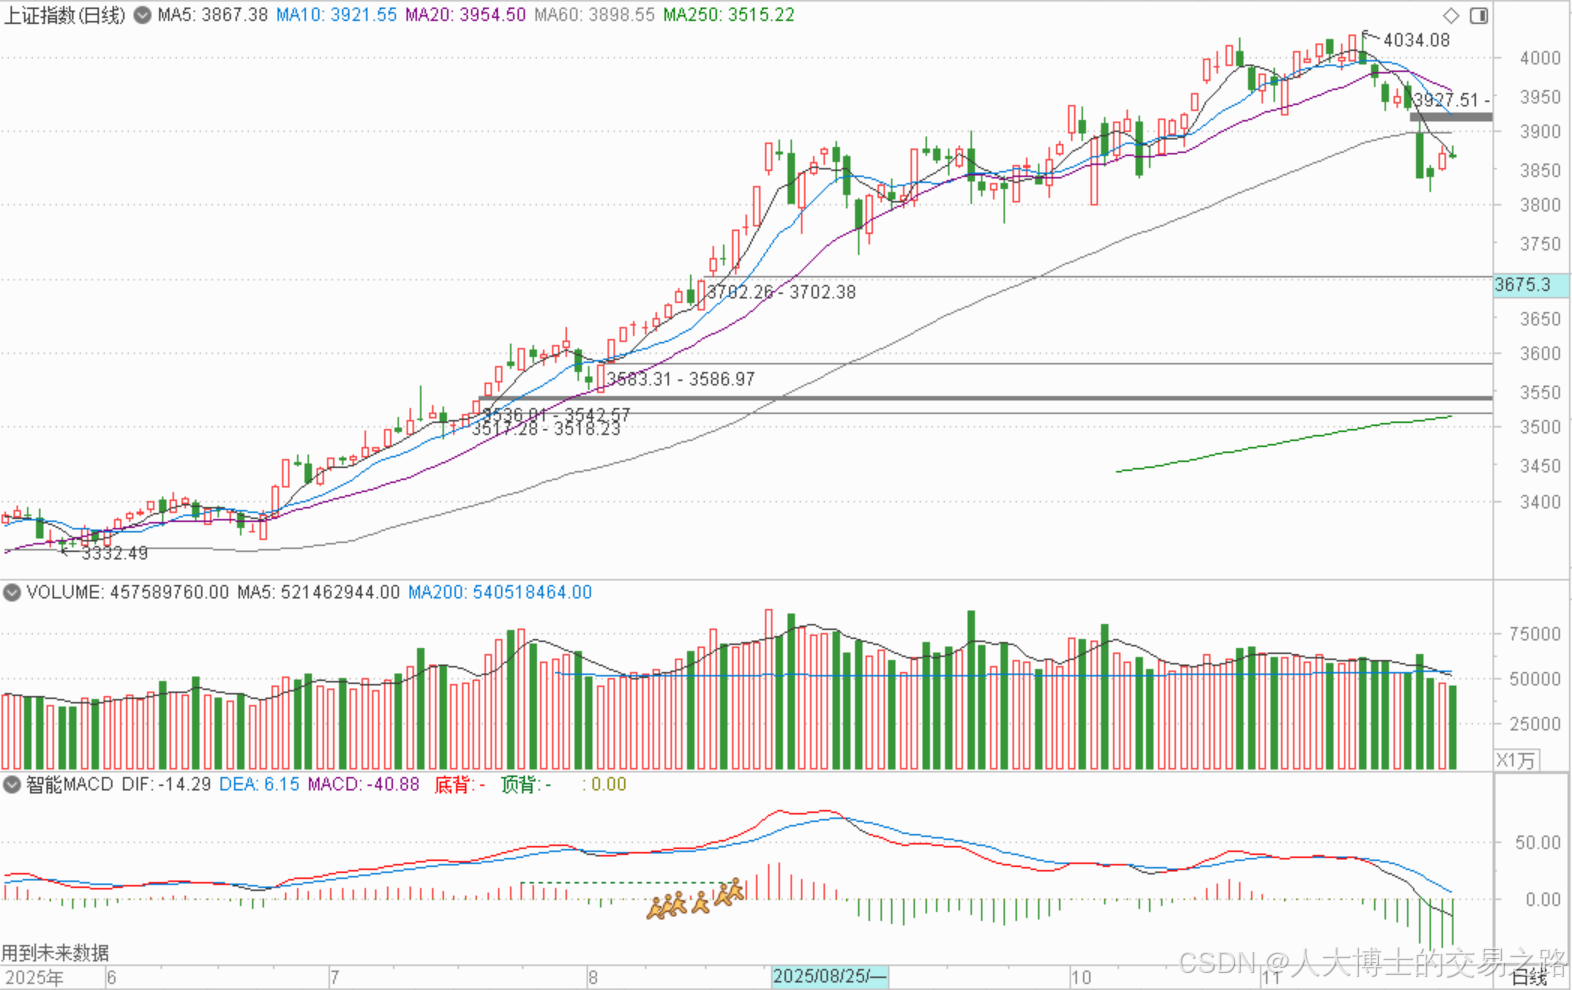Viewport: 1572px width, 990px height.
Task: Click the 顶背 divergence label
Action: point(526,785)
